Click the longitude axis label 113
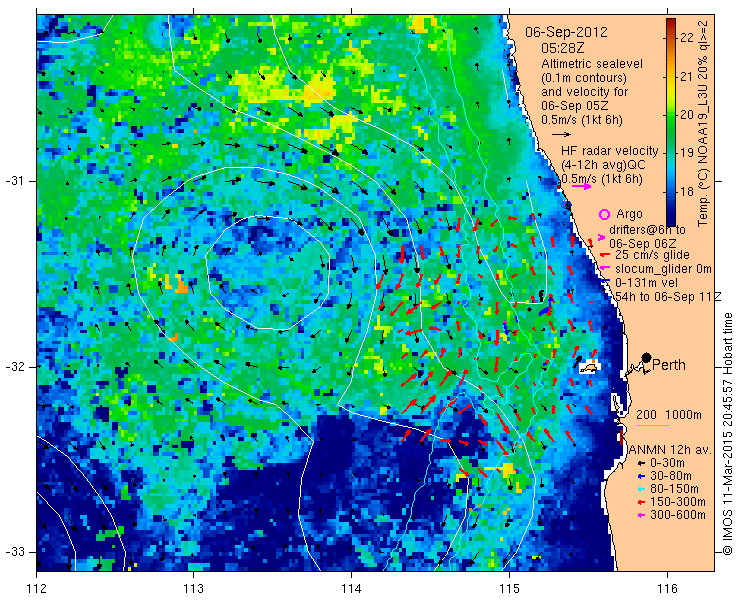 coord(193,589)
